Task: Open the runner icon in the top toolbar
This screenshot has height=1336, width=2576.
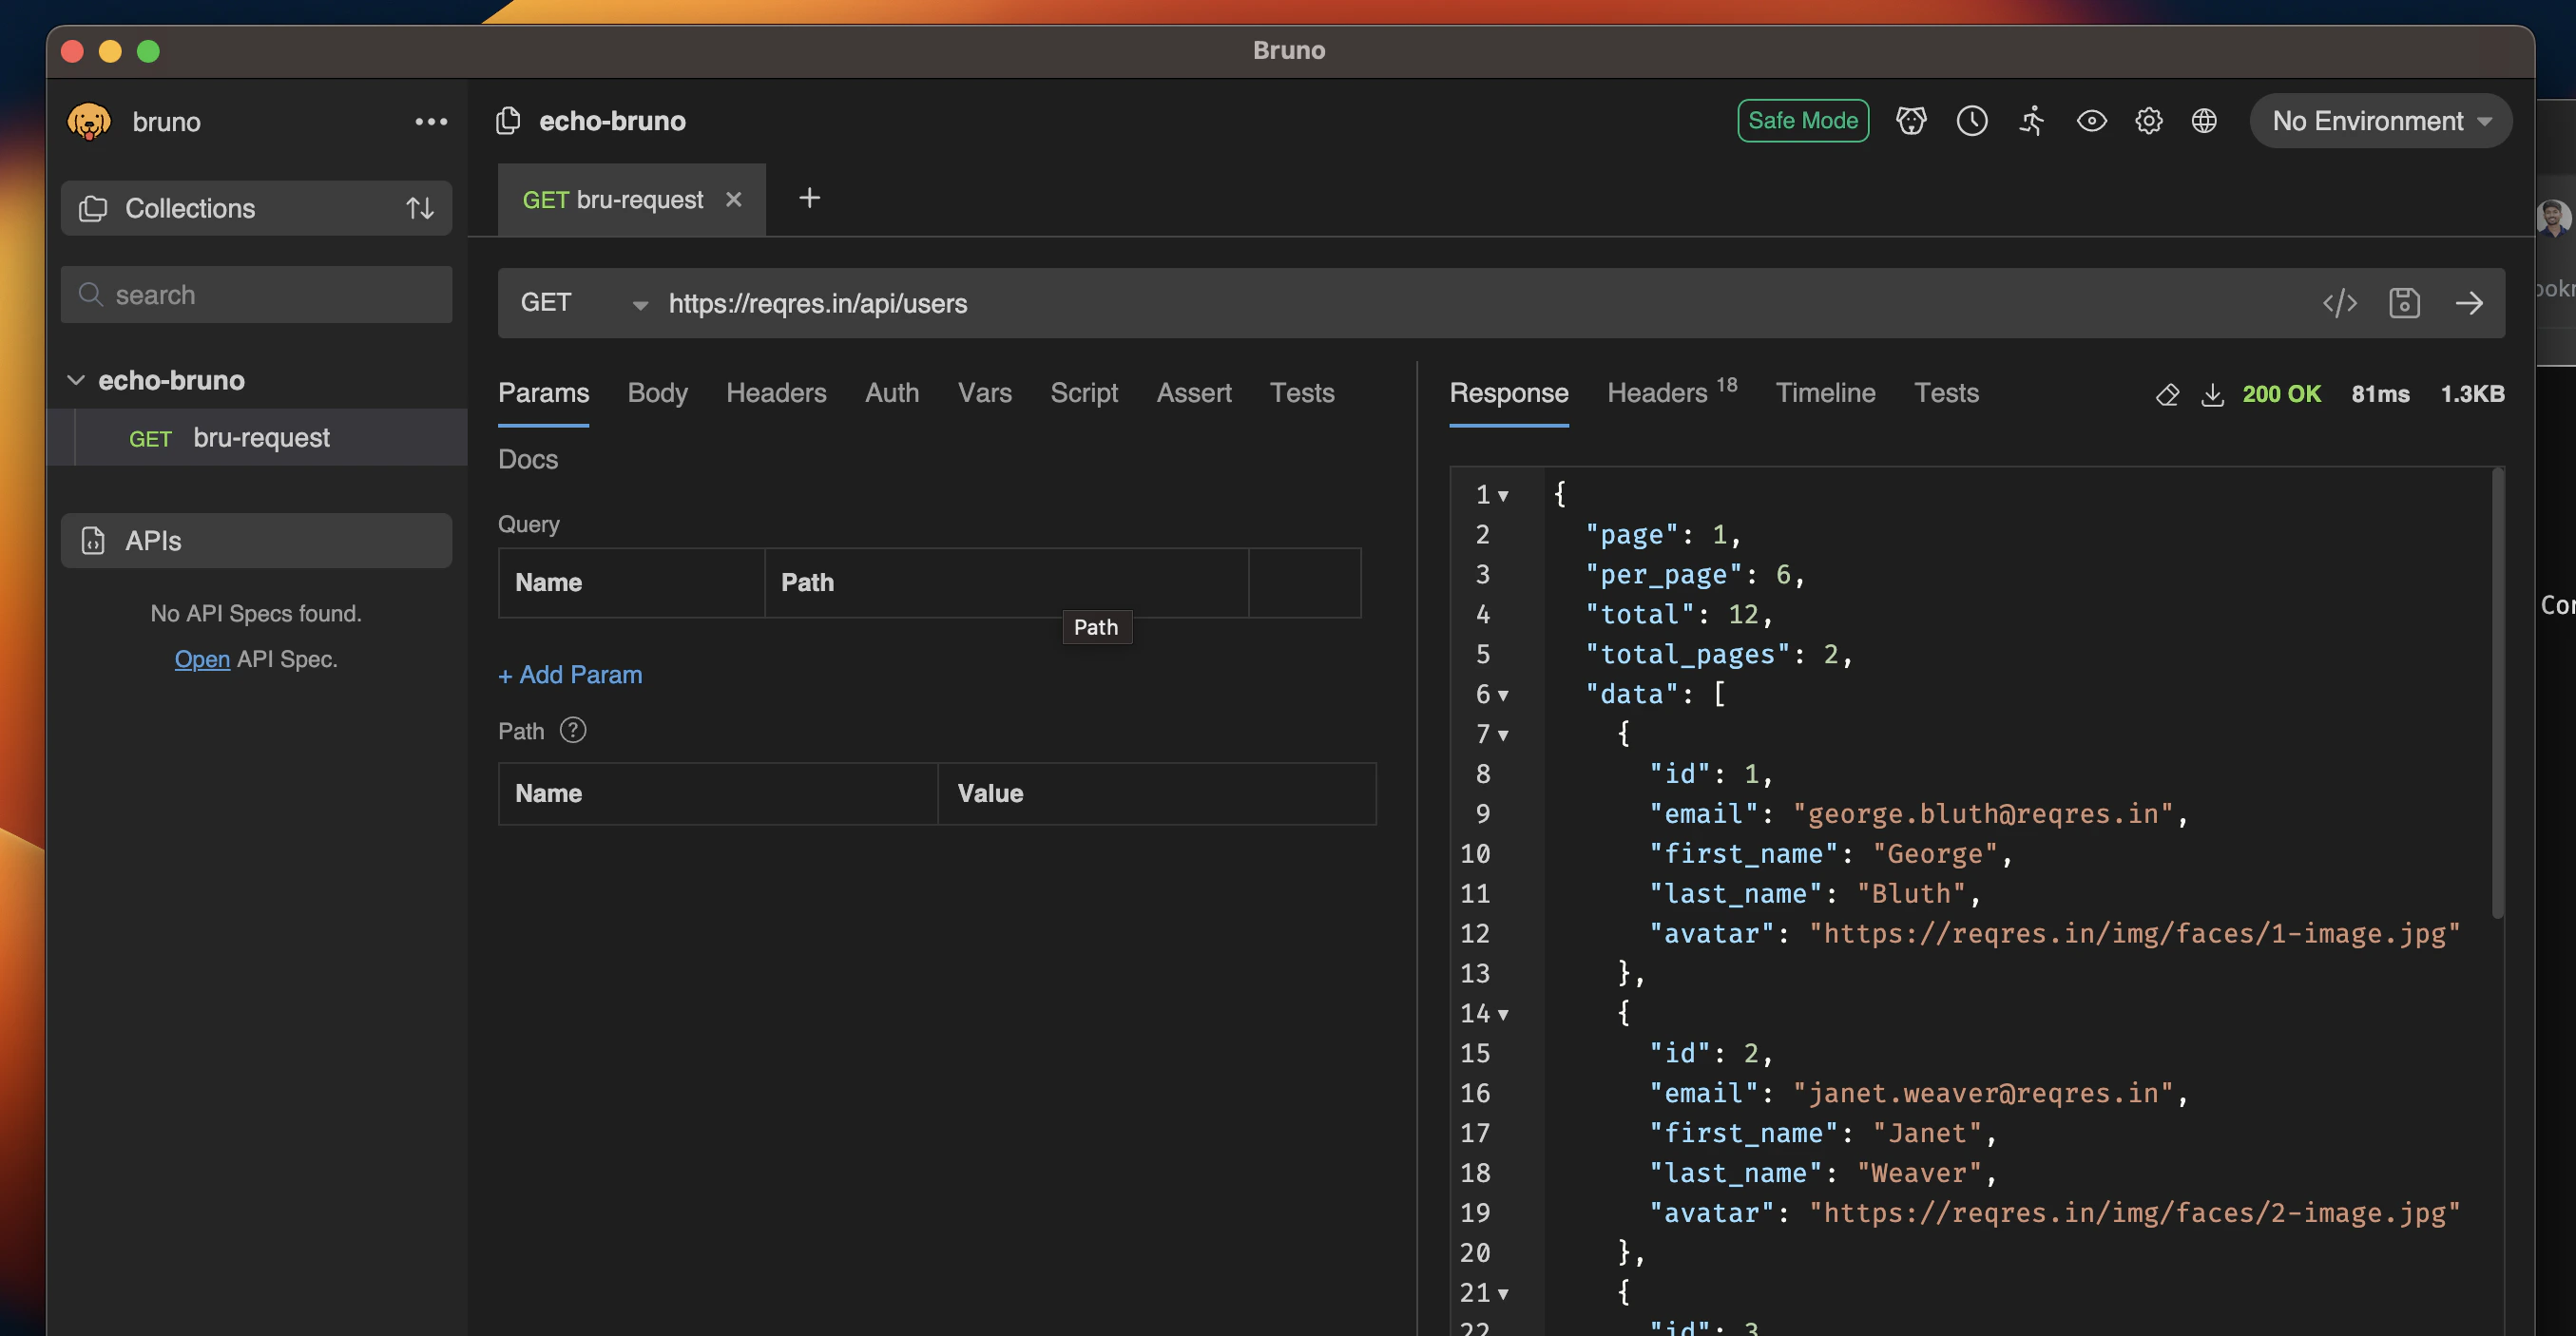Action: click(2031, 121)
